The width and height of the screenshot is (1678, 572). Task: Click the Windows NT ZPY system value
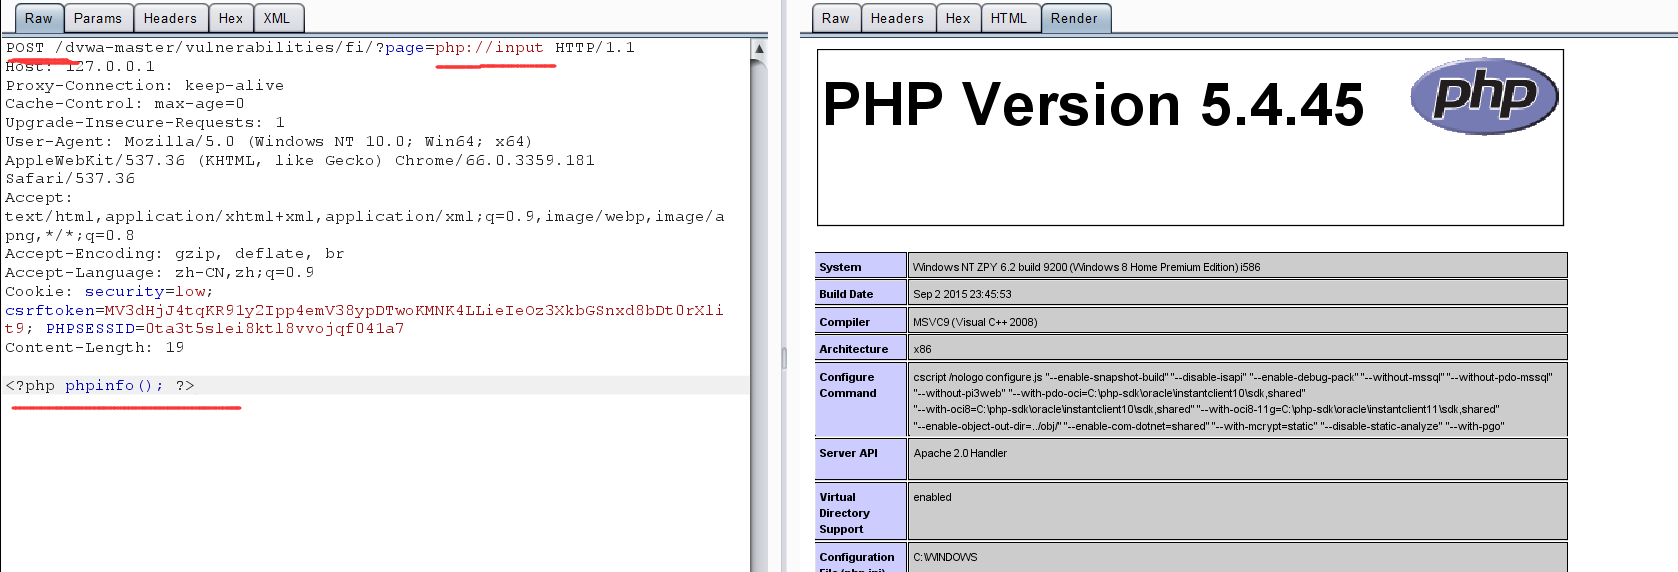(x=1086, y=267)
